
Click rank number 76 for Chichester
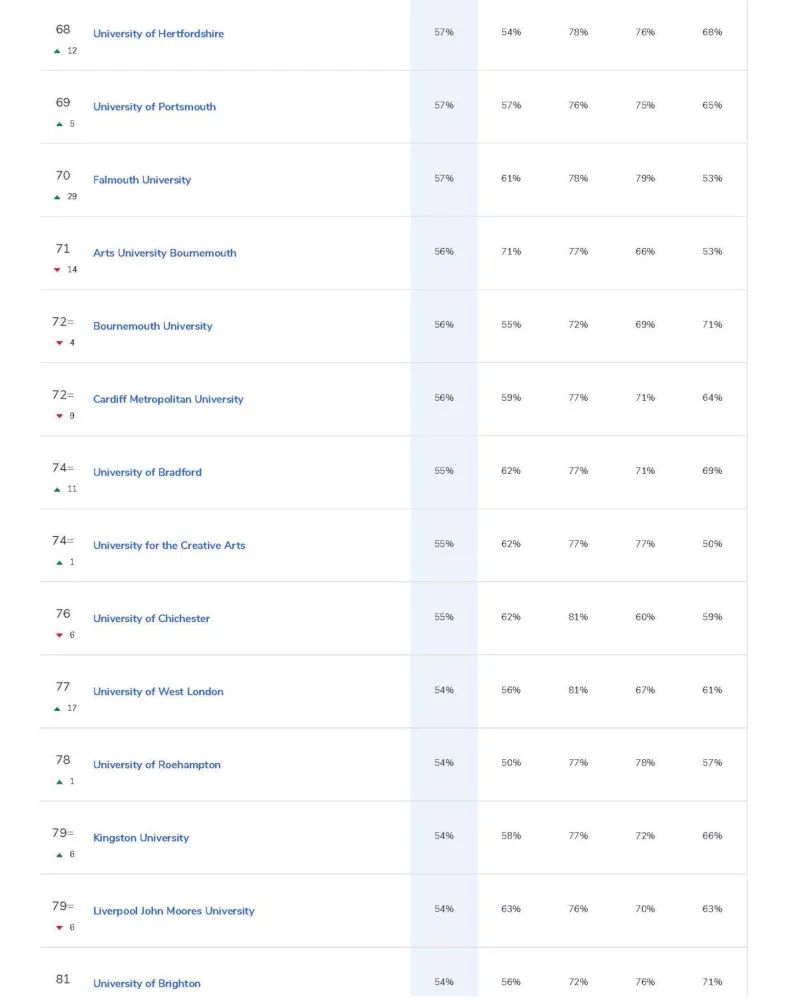tap(62, 614)
